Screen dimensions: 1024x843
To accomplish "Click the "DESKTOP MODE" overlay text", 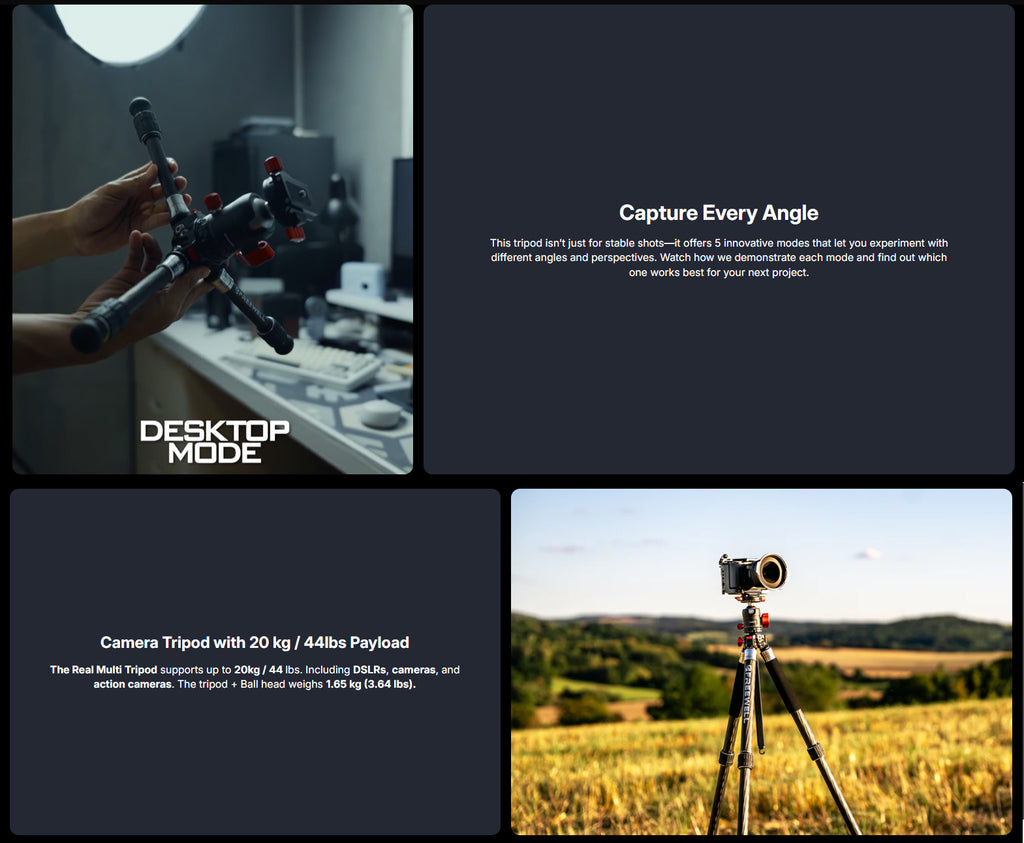I will pos(214,441).
